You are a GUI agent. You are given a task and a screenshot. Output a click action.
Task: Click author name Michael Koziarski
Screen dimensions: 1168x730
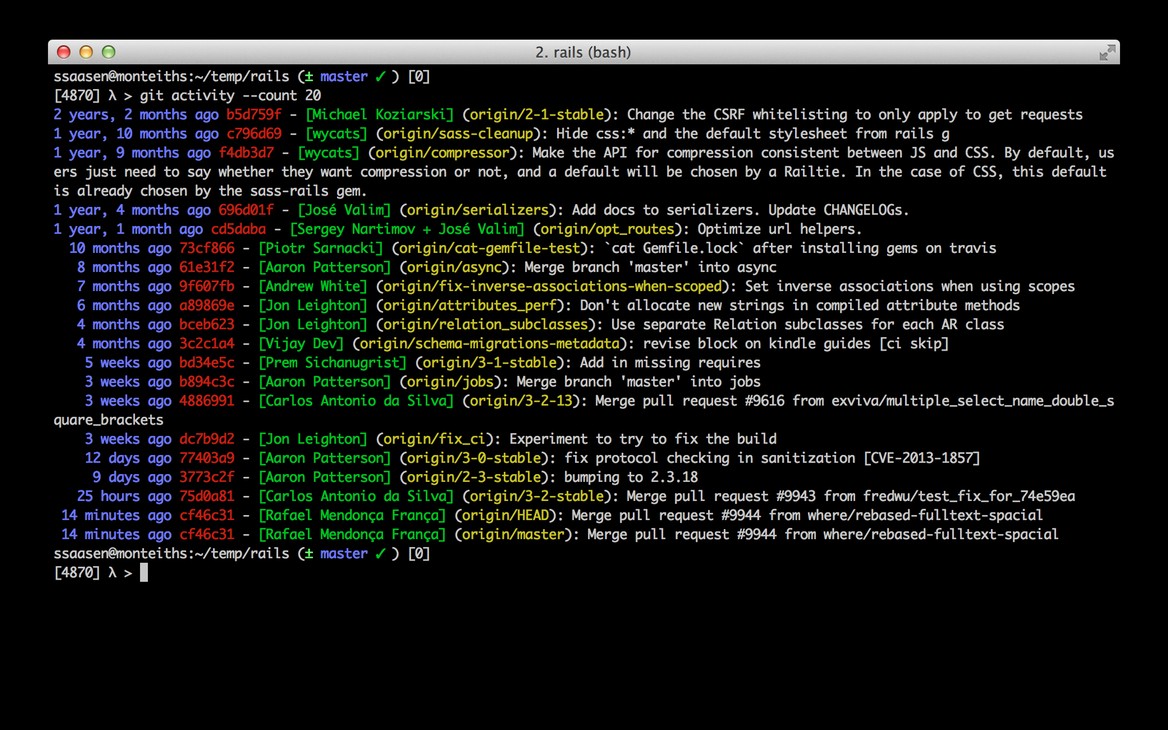[380, 115]
